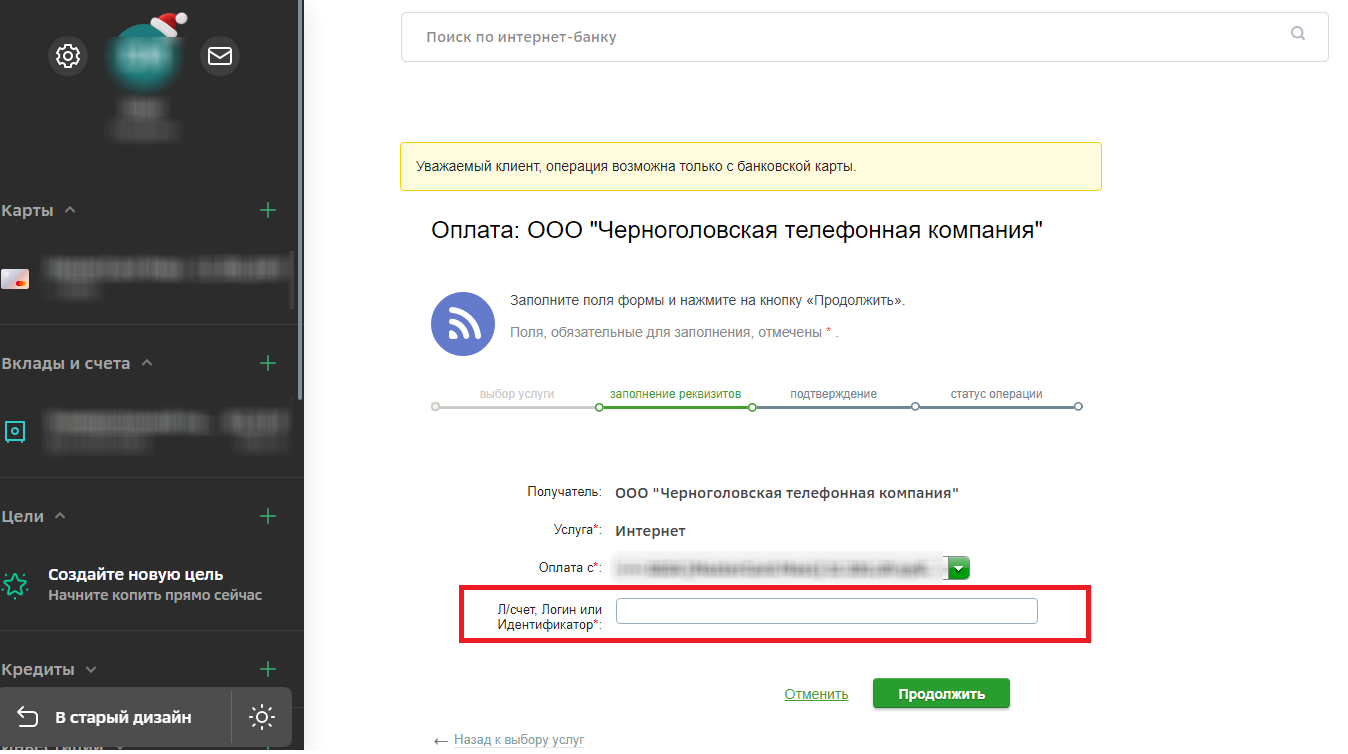Add a new deposit via the plus icon
Image resolution: width=1348 pixels, height=754 pixels.
(x=267, y=363)
